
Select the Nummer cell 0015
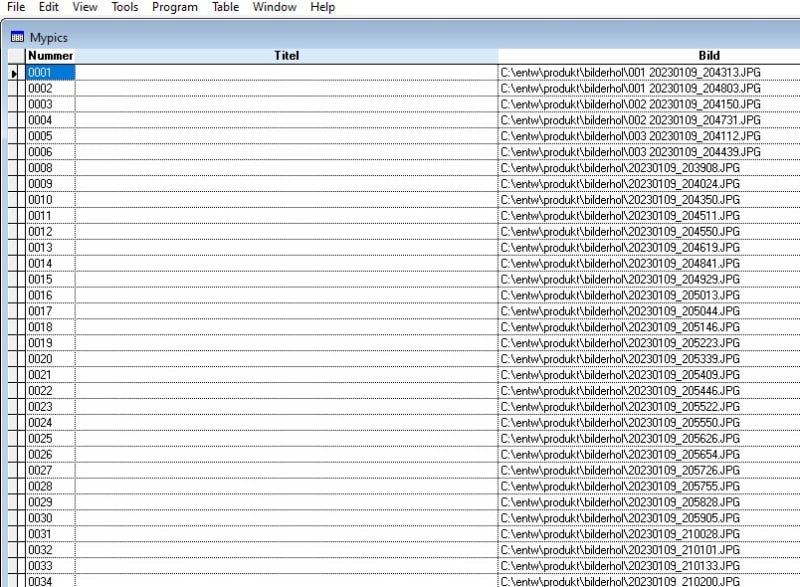click(50, 279)
